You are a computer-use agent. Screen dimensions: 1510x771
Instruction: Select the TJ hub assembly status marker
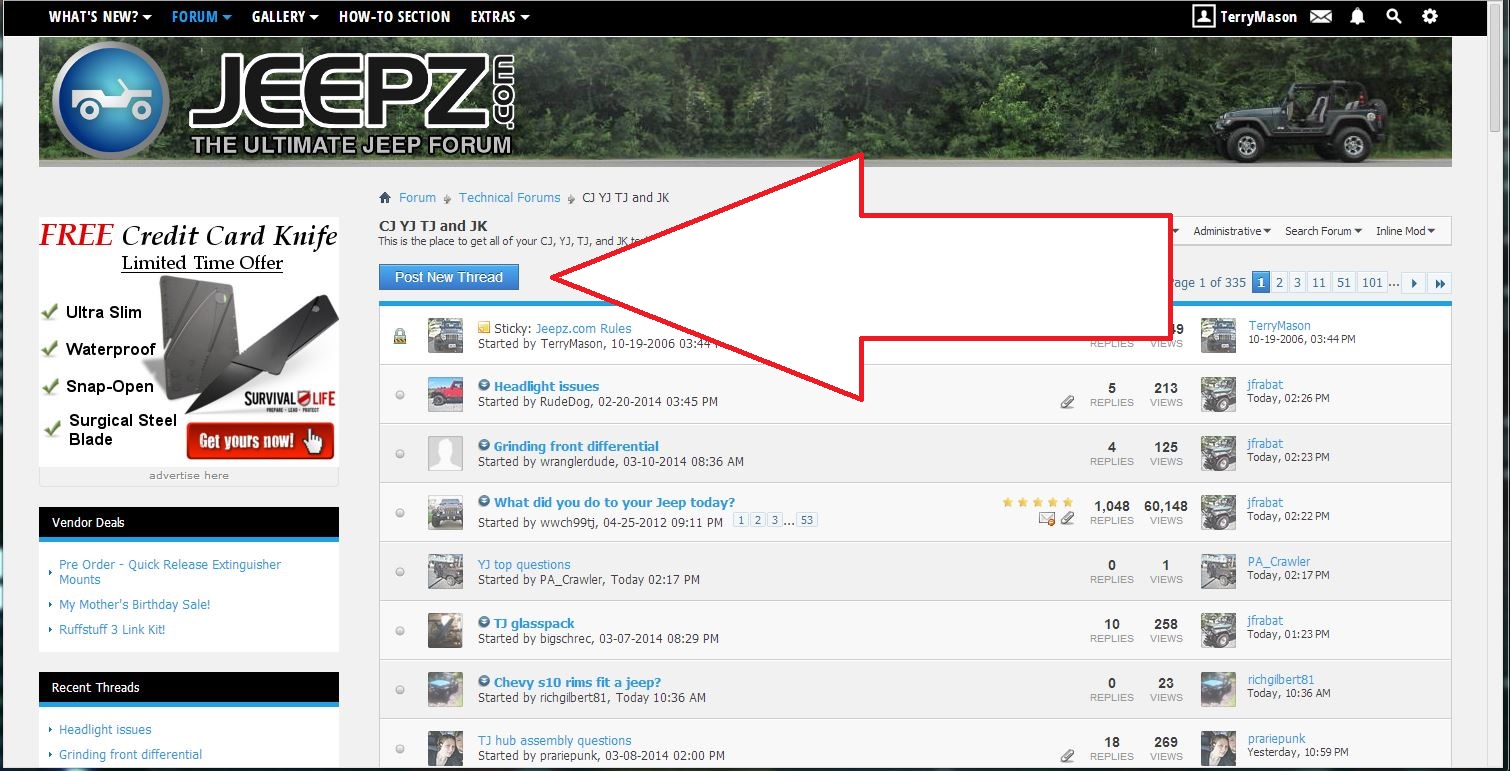(x=401, y=749)
